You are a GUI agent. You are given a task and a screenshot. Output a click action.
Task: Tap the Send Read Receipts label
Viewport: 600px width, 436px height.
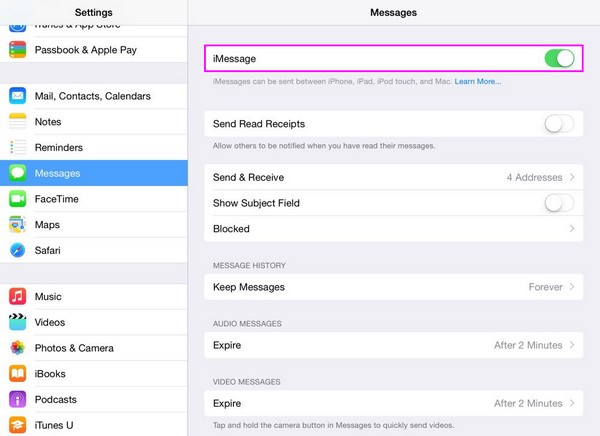[x=259, y=124]
